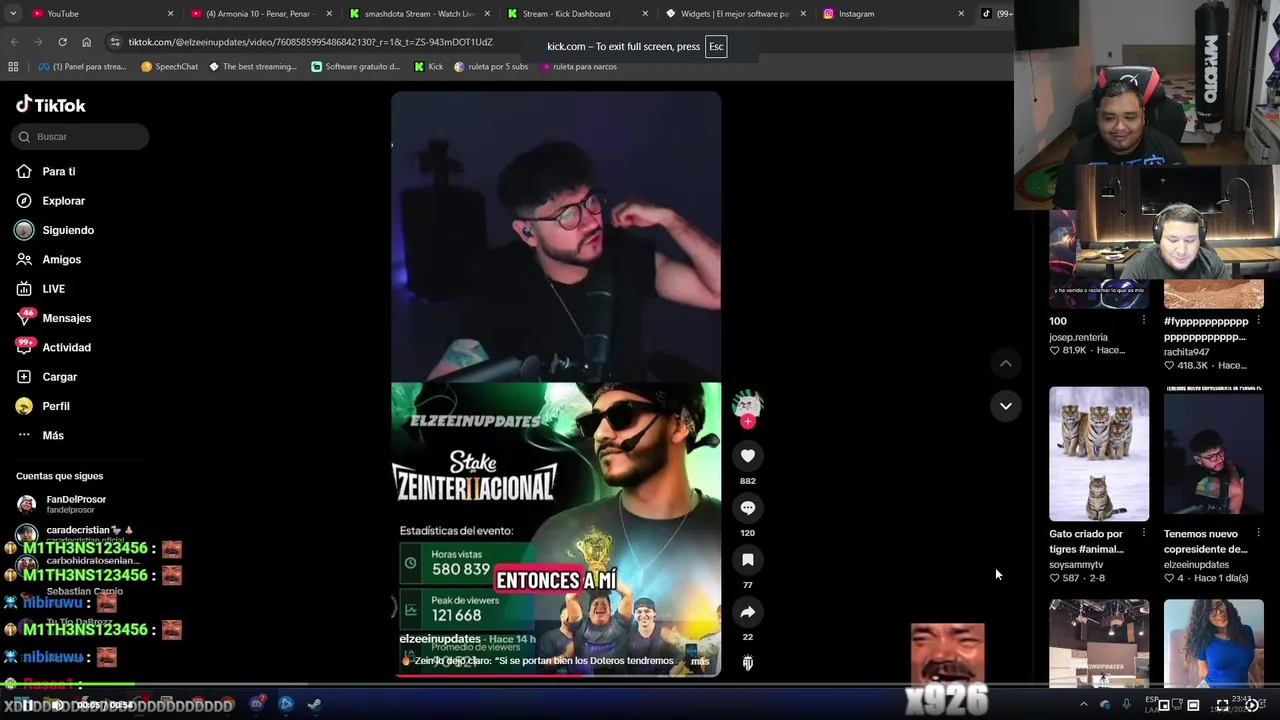Open the Kick bookmark
This screenshot has width=1280, height=720.
[428, 67]
